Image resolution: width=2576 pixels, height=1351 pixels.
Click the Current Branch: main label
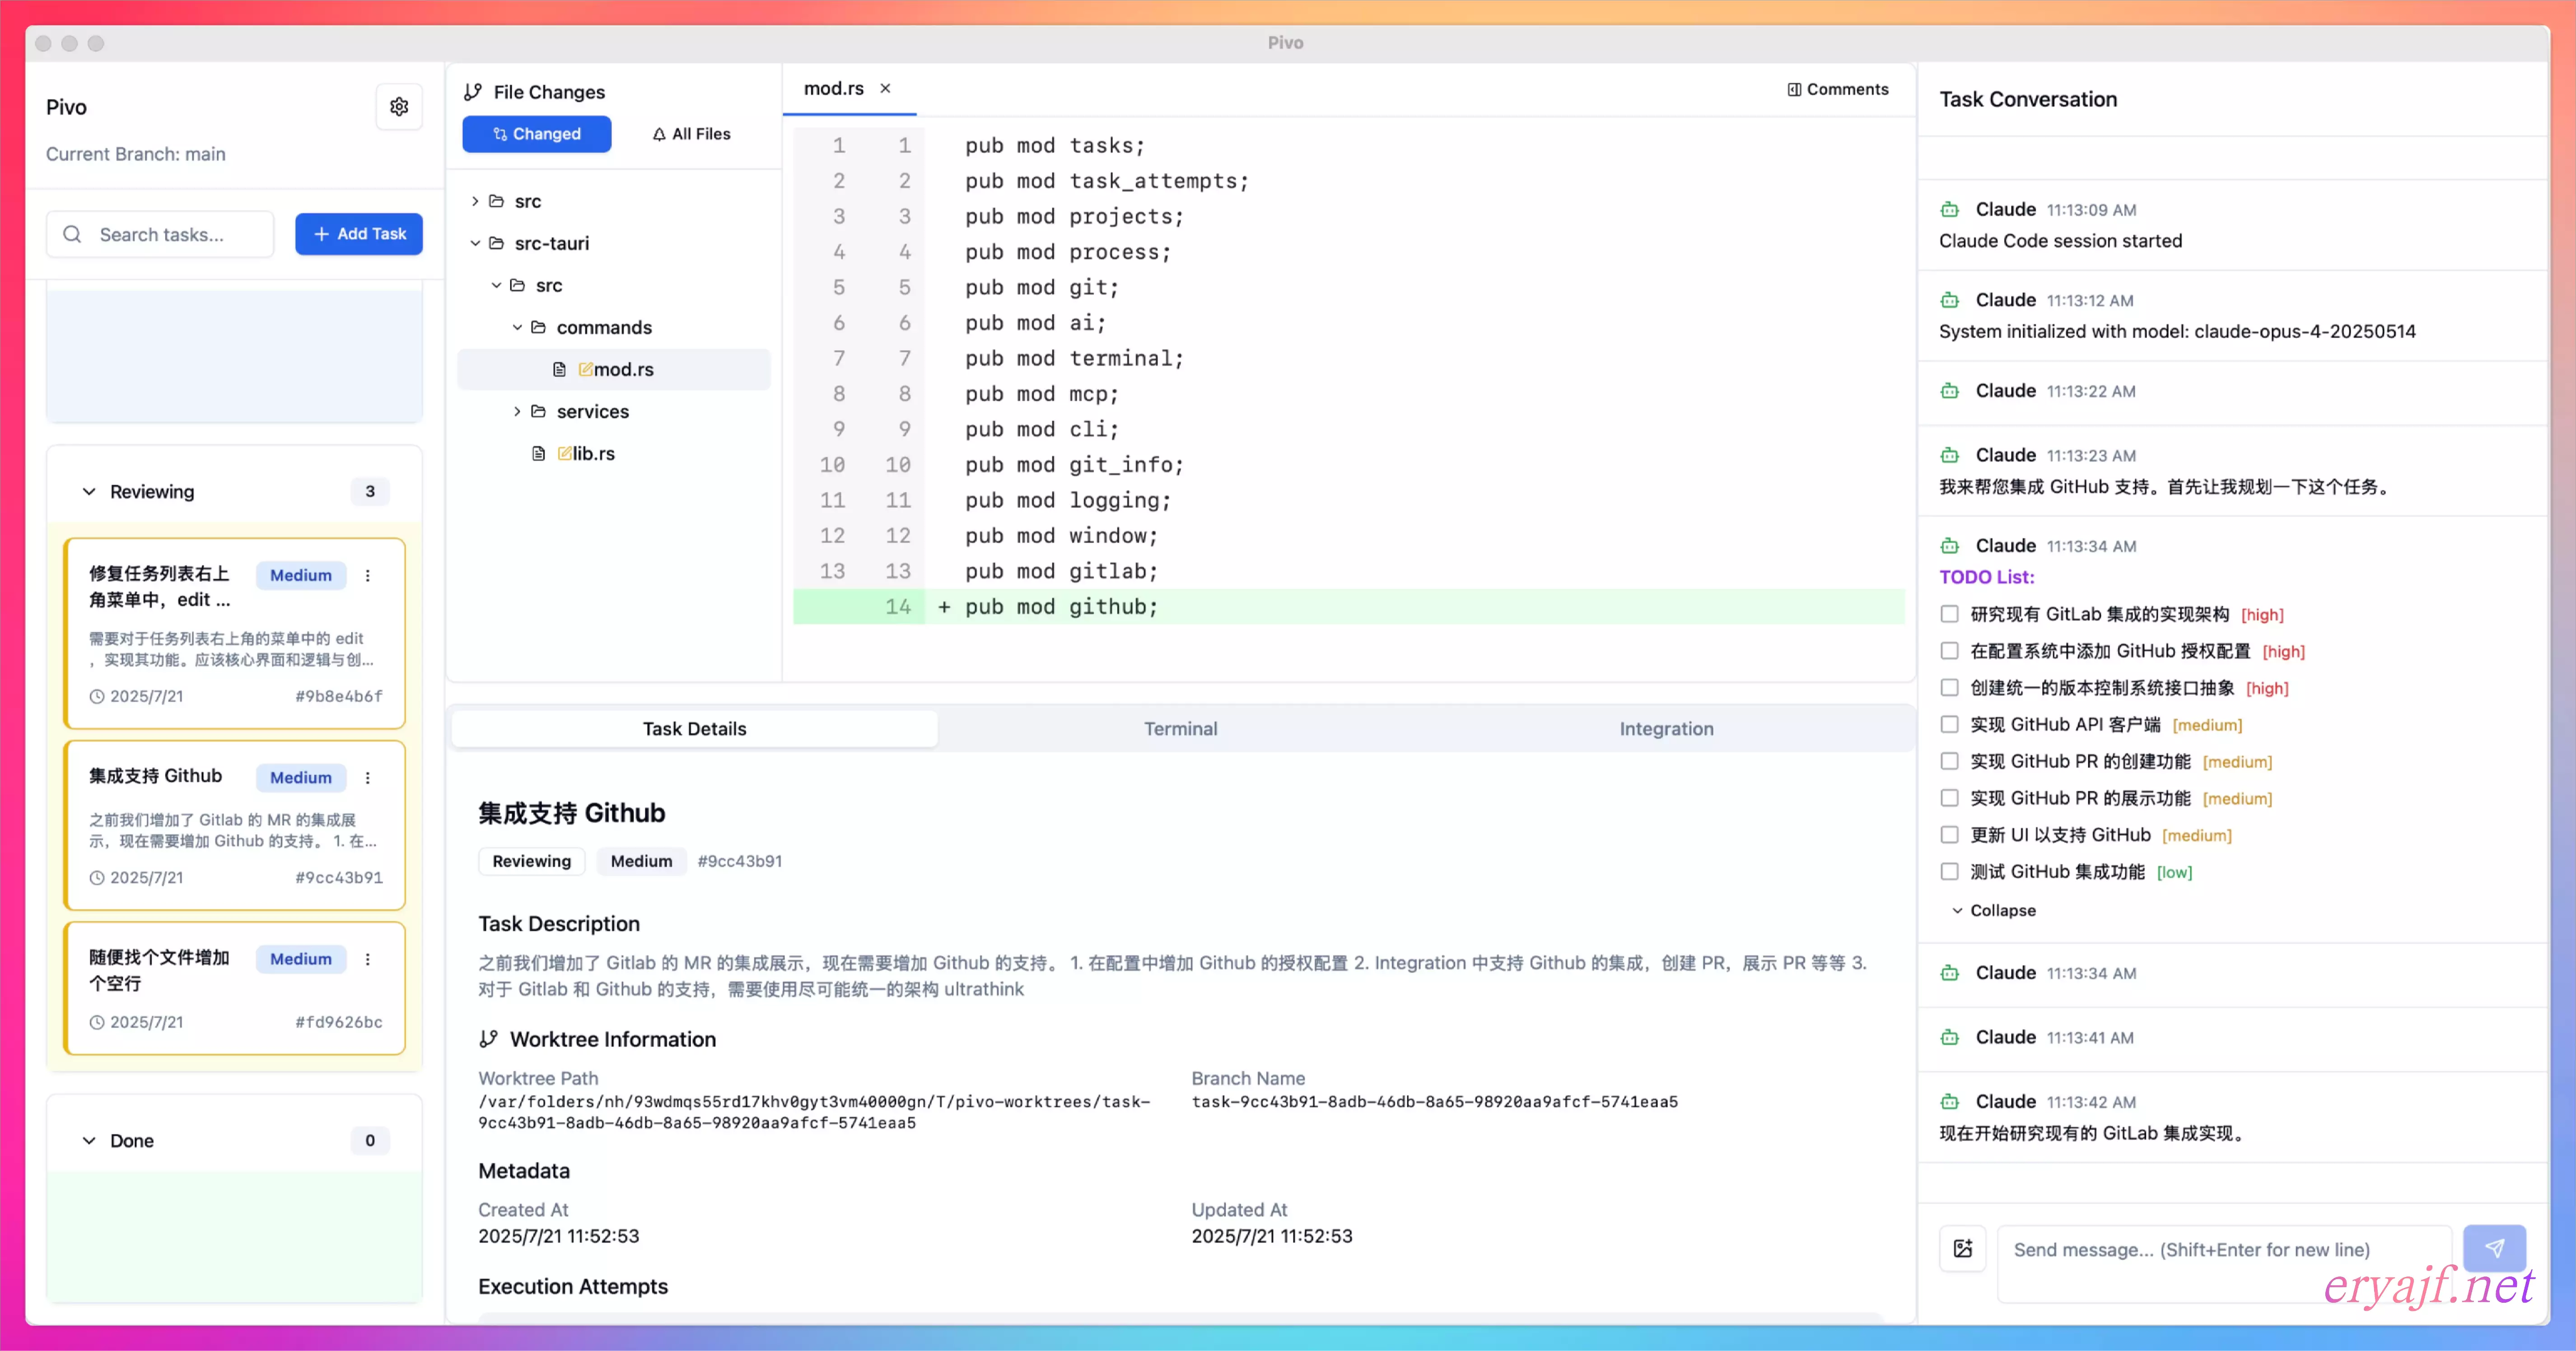(136, 154)
